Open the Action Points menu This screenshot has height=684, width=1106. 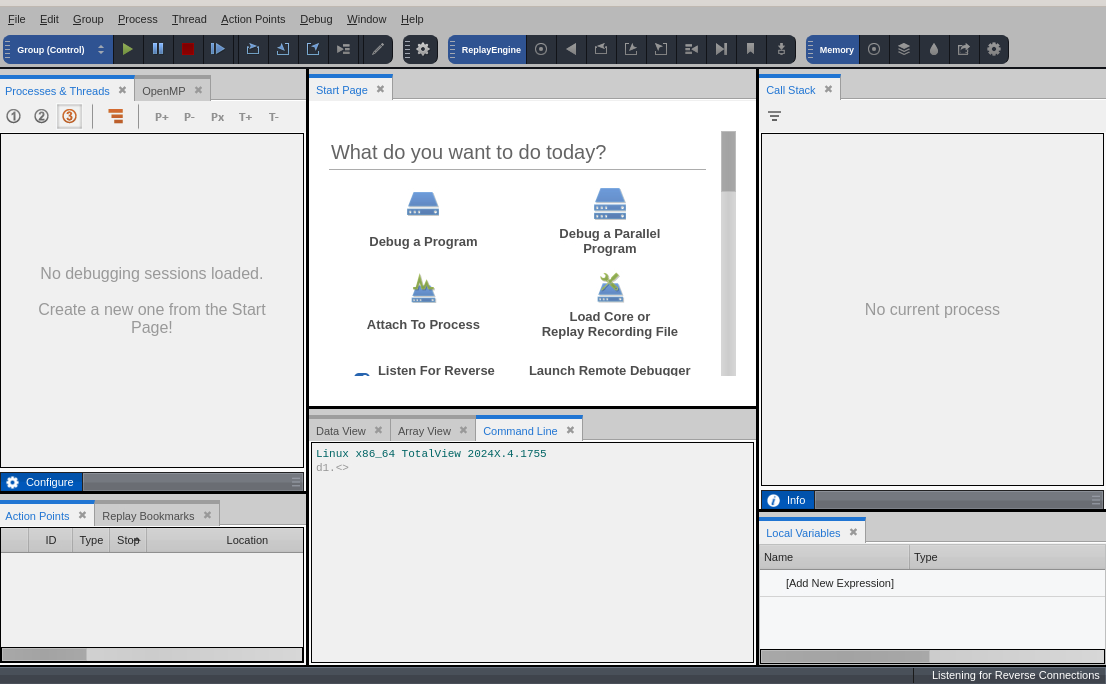point(253,19)
